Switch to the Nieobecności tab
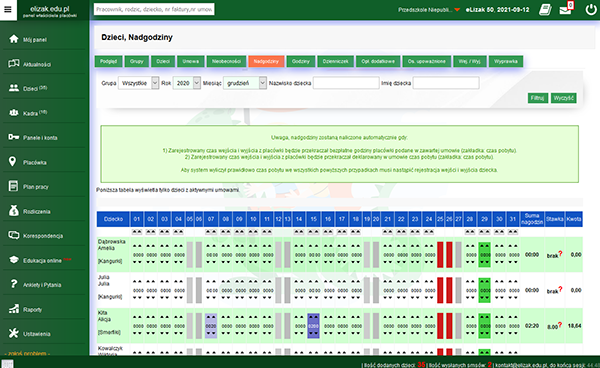 point(226,61)
